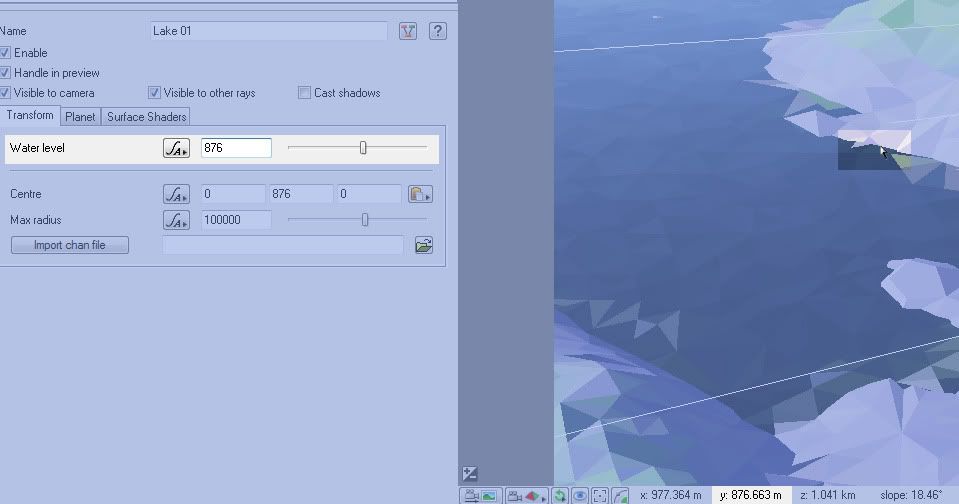This screenshot has width=959, height=504.
Task: Click the curved path icon in preview toolbar
Action: [x=620, y=495]
